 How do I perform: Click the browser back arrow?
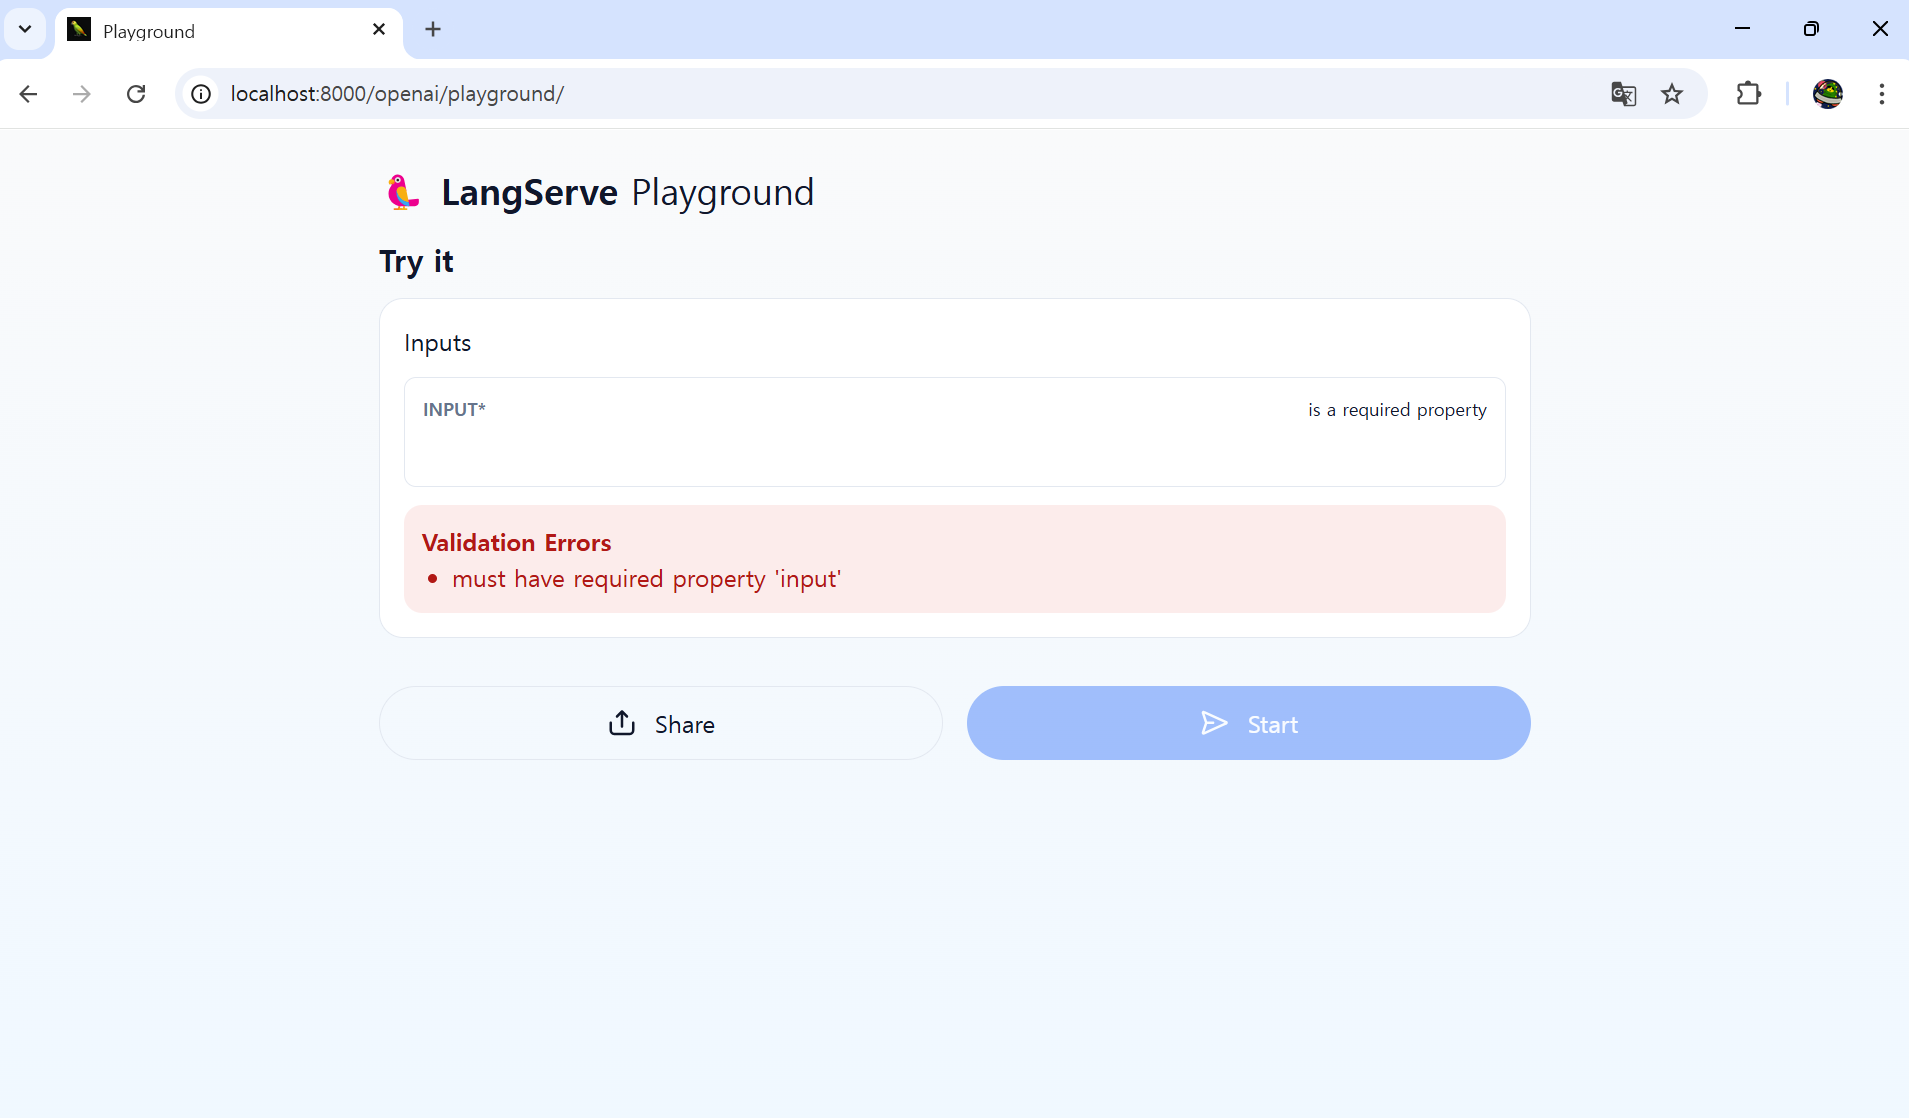point(28,94)
